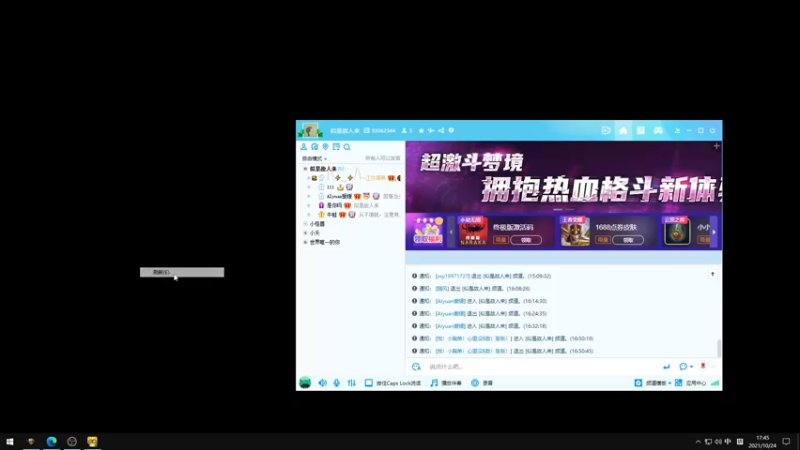Click the plus icon on banner corner
Screen dimensions: 800x450
point(716,146)
